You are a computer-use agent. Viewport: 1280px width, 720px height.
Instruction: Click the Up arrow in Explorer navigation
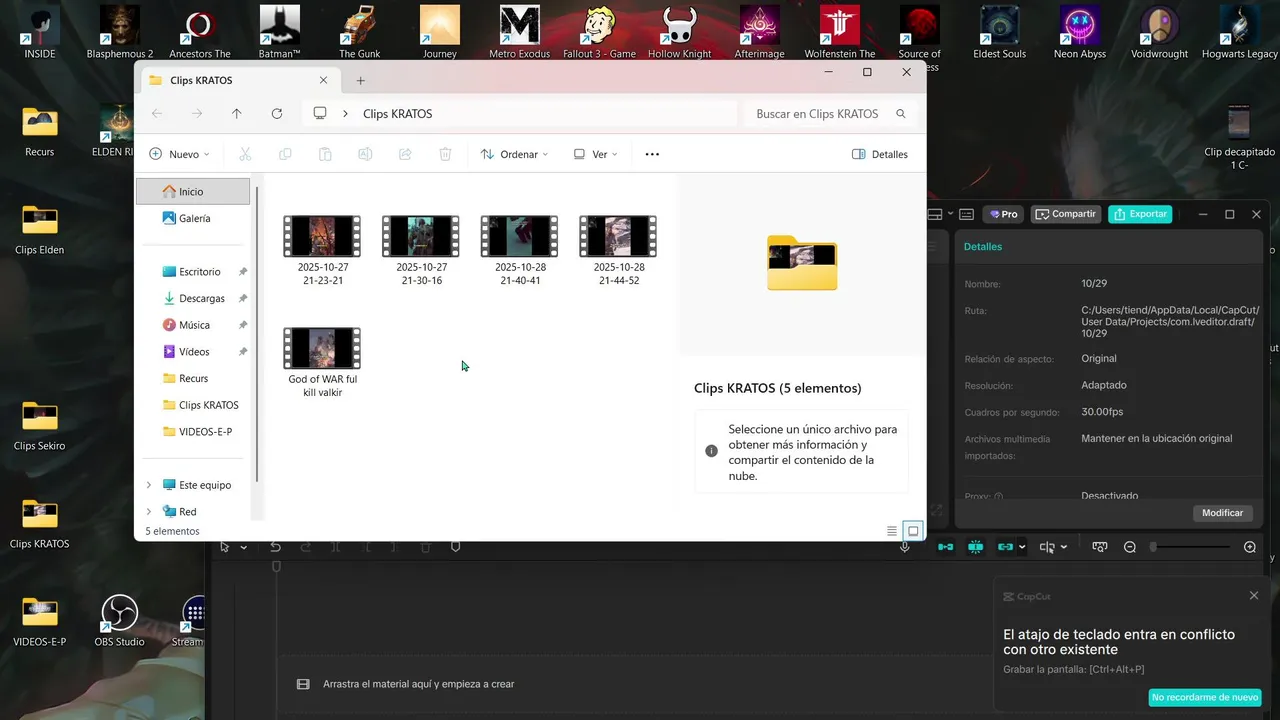(x=237, y=114)
